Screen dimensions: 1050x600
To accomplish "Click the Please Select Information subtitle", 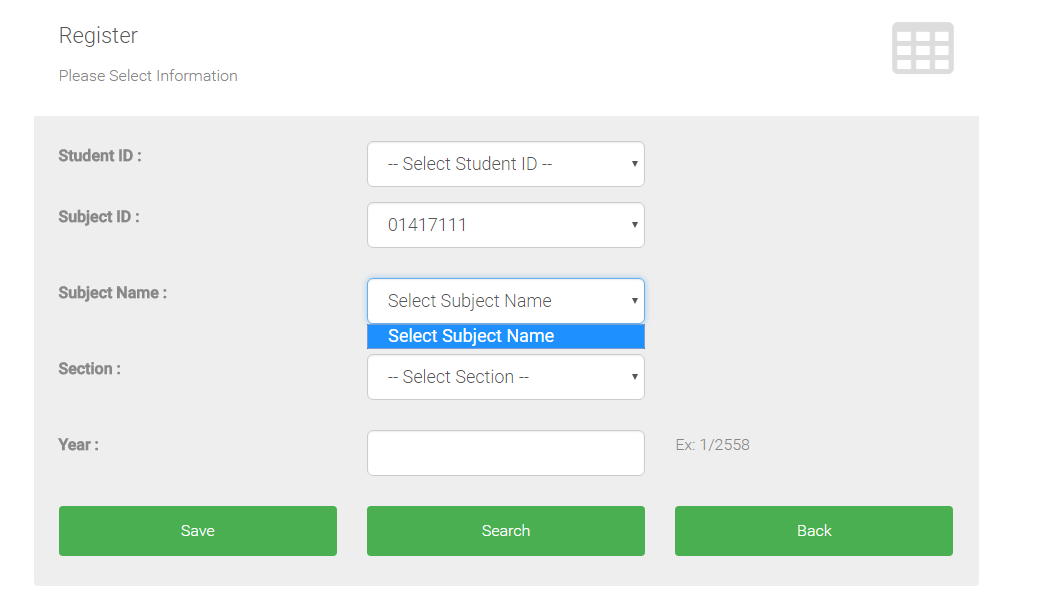I will [148, 76].
